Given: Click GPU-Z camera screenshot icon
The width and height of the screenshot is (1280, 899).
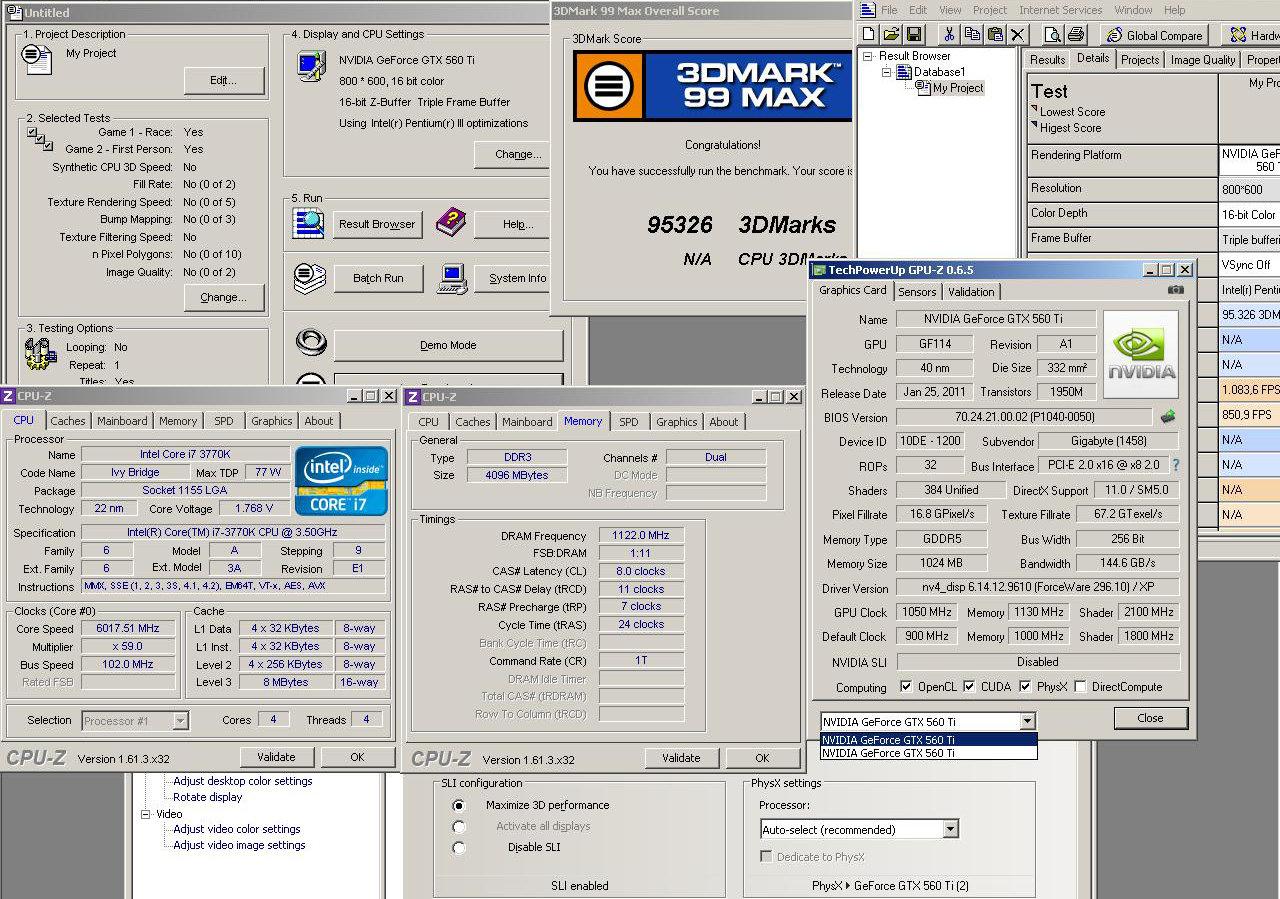Looking at the screenshot, I should (x=1176, y=290).
